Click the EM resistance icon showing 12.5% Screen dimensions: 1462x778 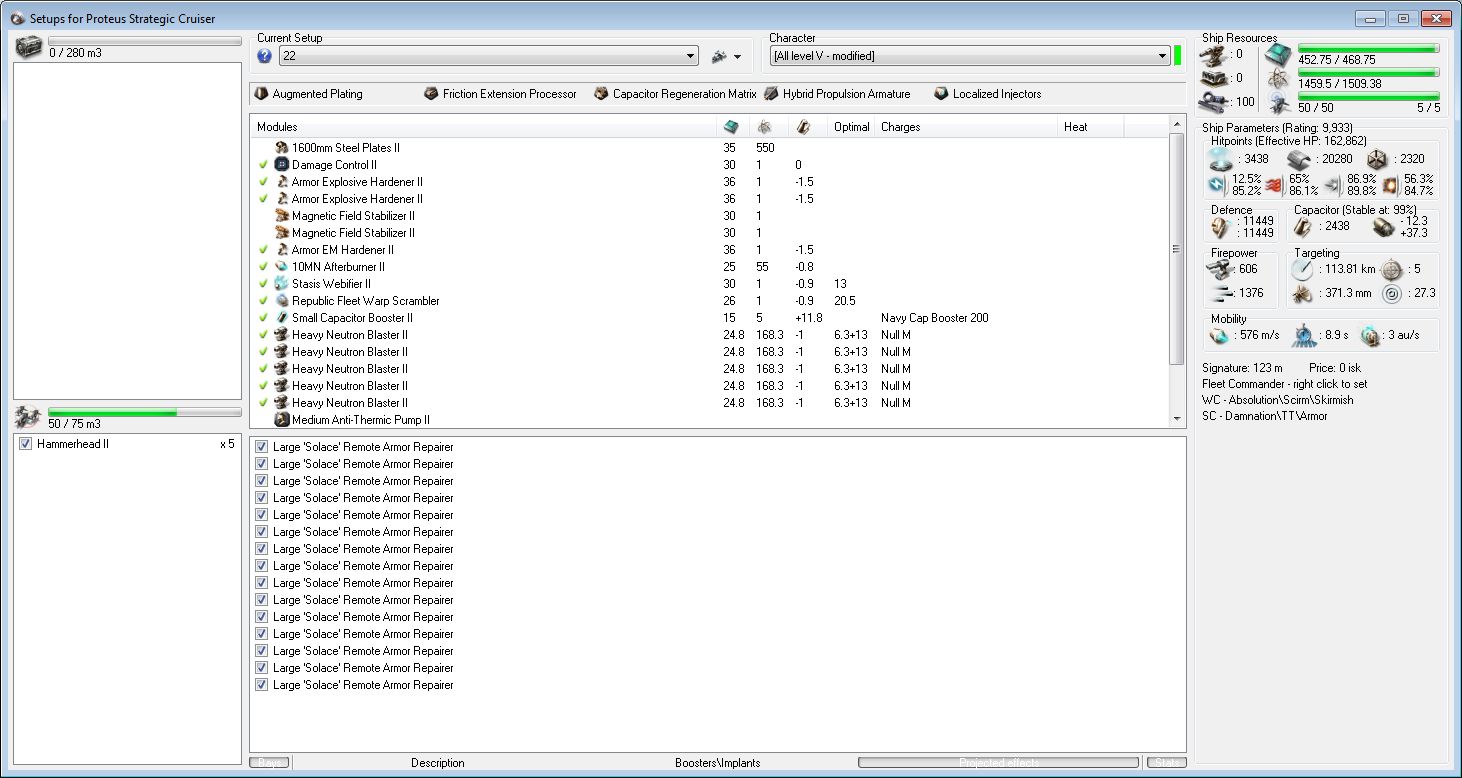point(1216,184)
